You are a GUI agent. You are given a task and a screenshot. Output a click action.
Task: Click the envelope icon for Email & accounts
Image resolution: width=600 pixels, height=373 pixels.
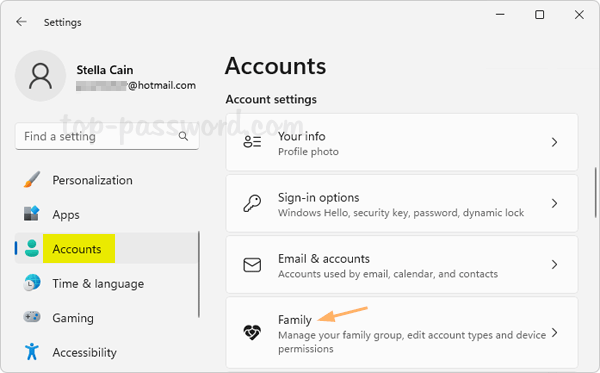(x=252, y=265)
